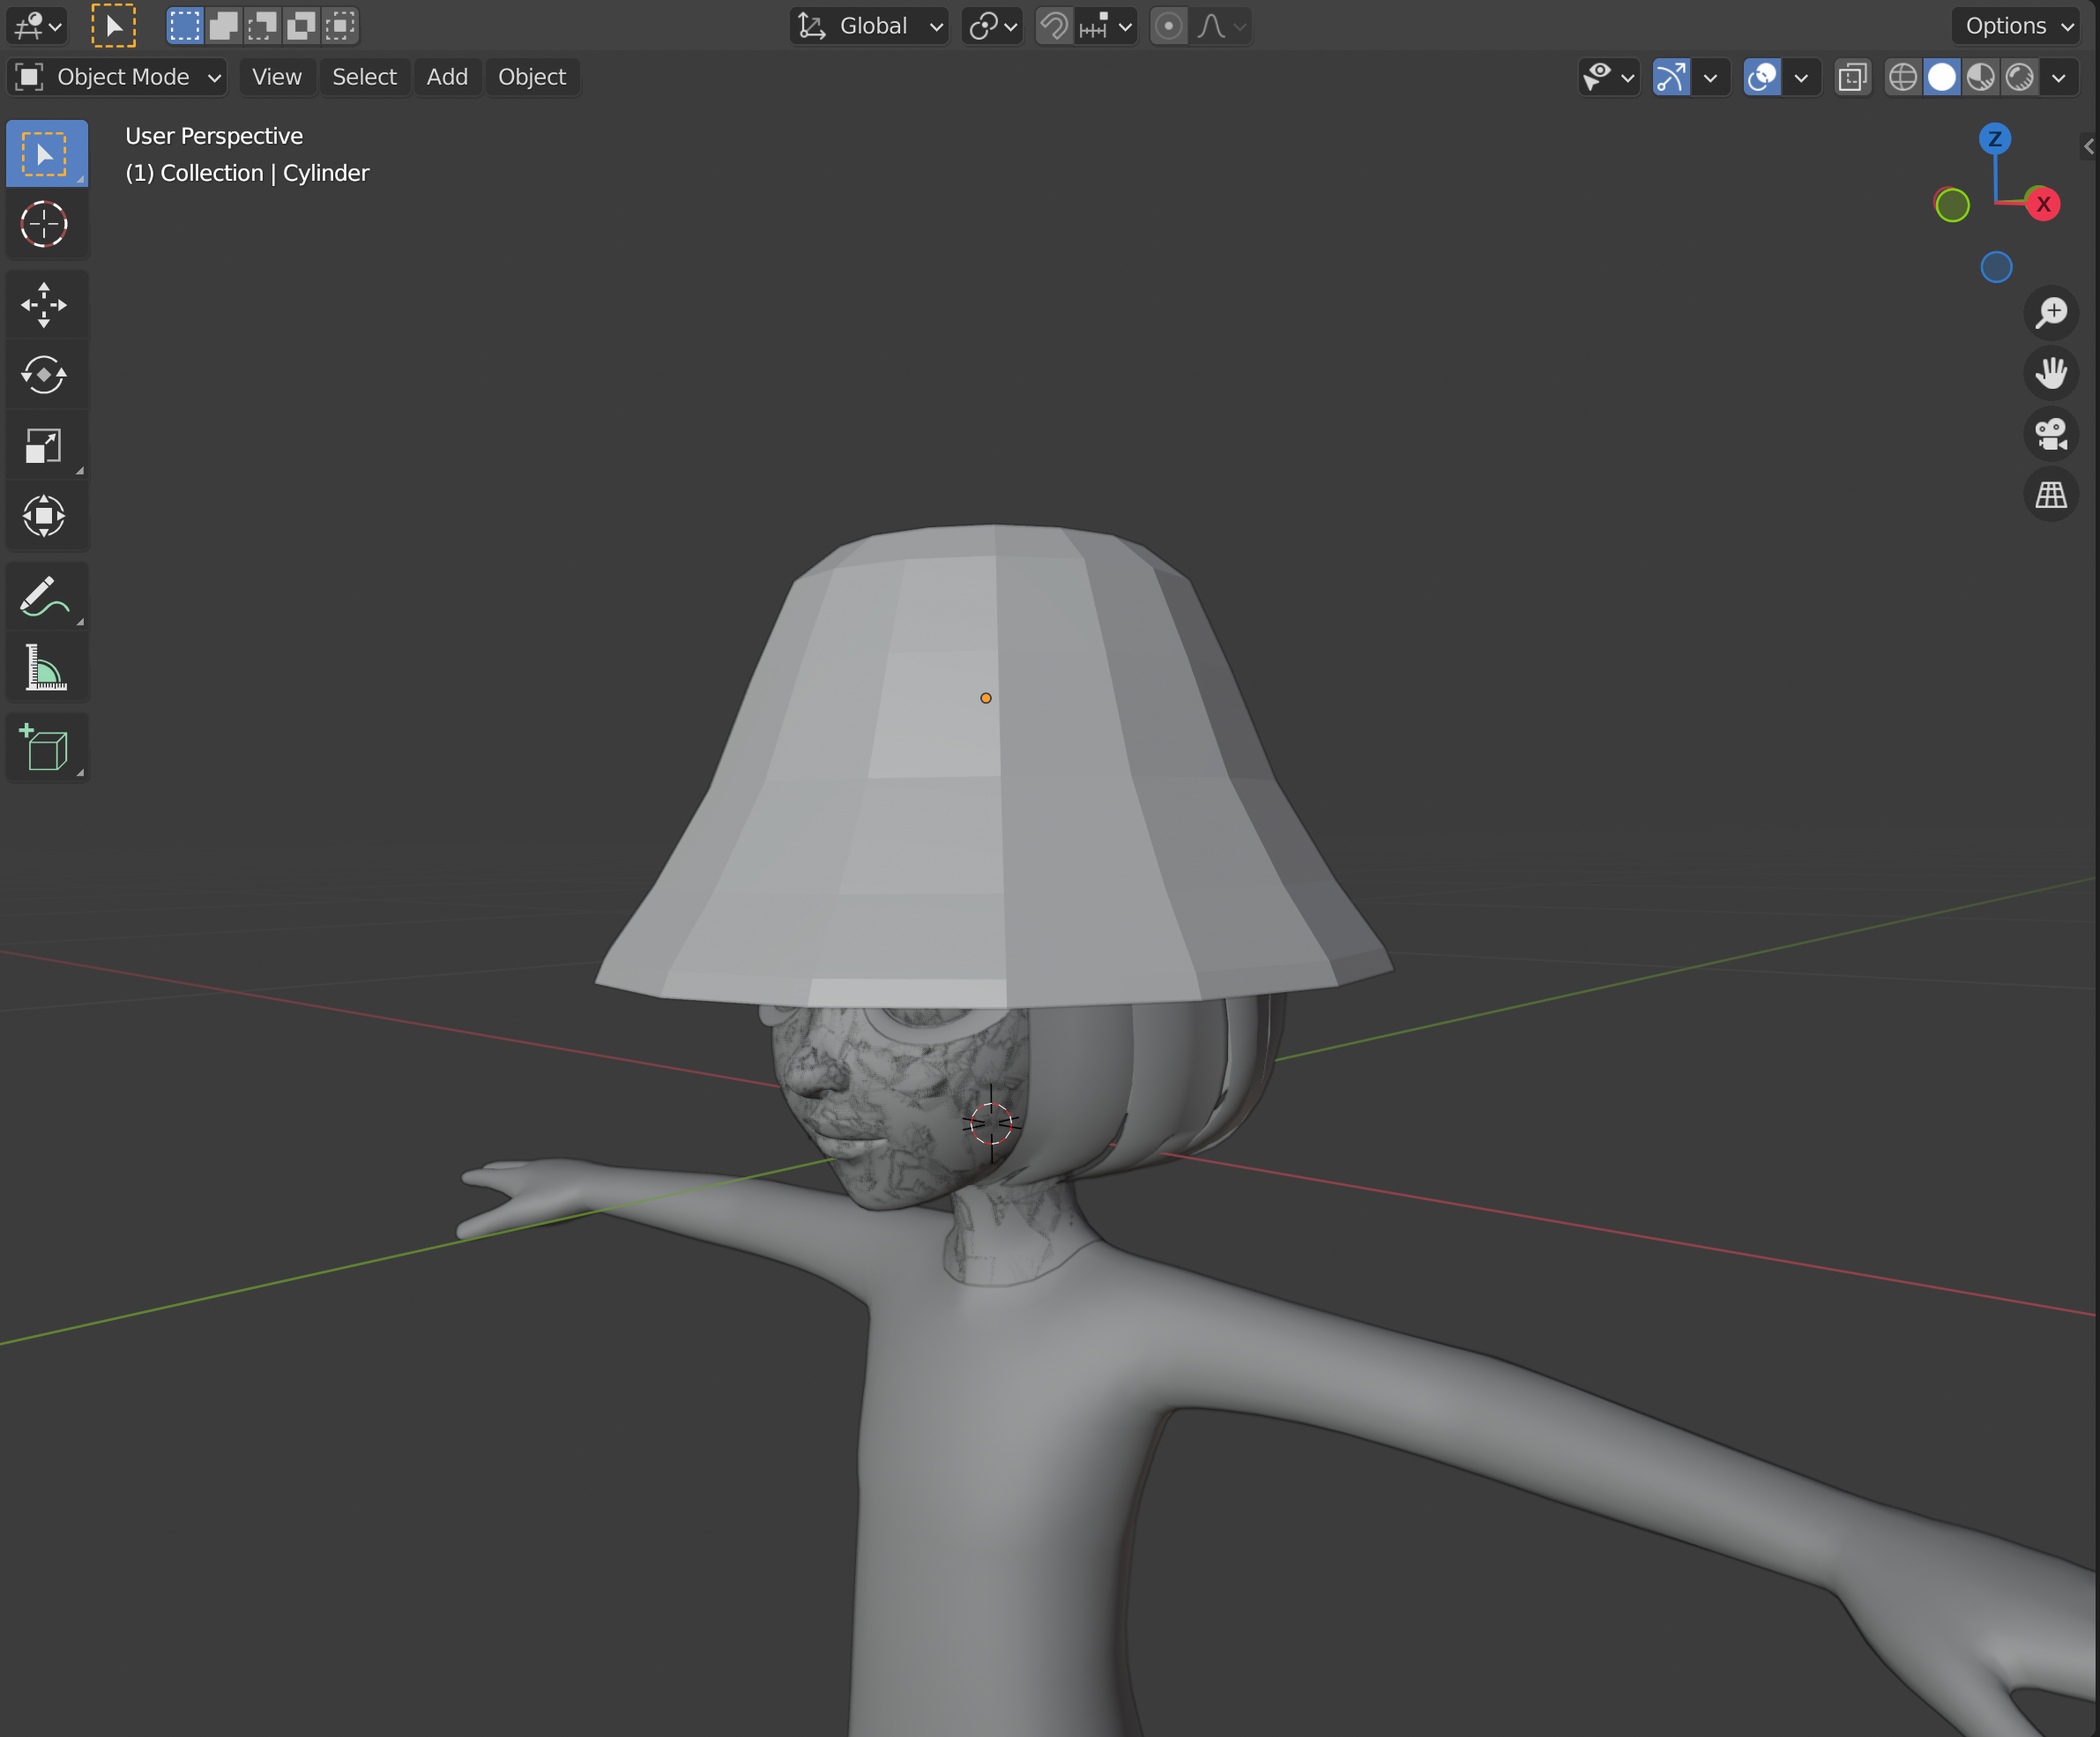Click the hat Cylinder origin point

click(986, 698)
